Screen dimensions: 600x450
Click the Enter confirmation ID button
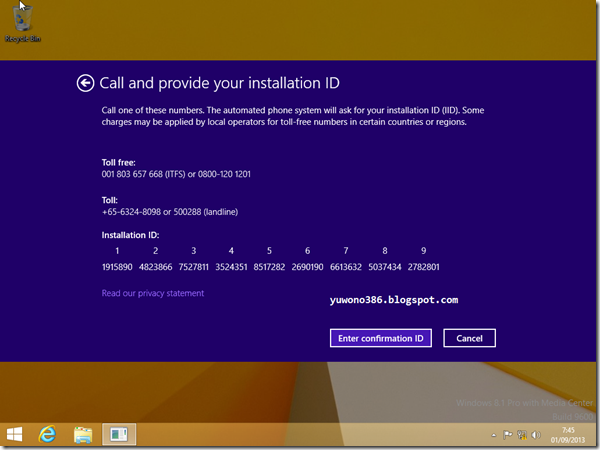click(x=381, y=338)
